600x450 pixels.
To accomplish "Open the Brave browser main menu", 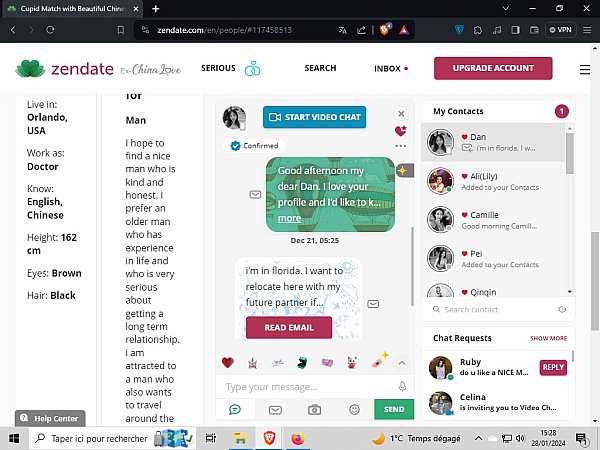I will tap(587, 30).
